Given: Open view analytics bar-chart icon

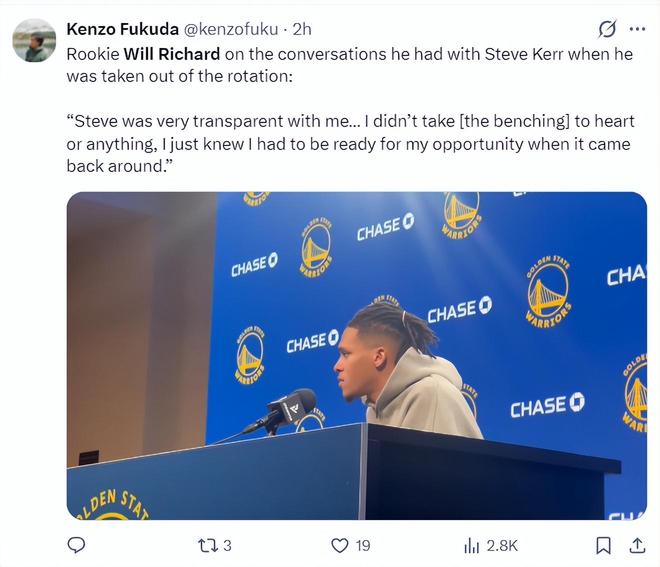Looking at the screenshot, I should (472, 545).
